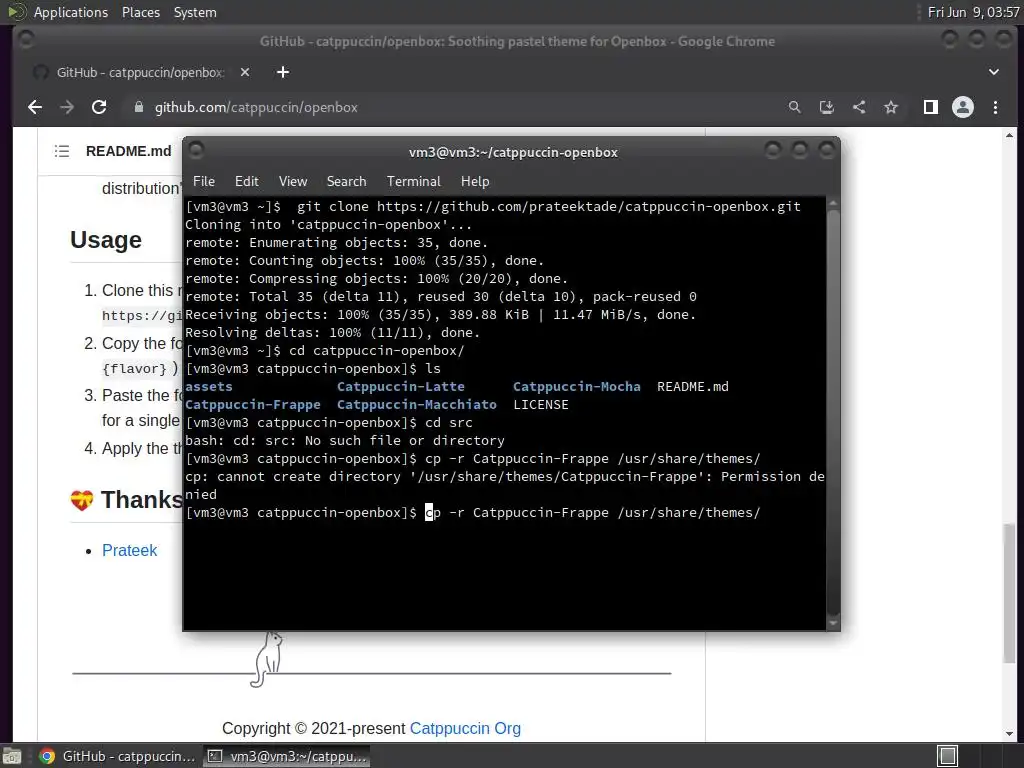
Task: Open the Catppuccin Org link
Action: (465, 728)
